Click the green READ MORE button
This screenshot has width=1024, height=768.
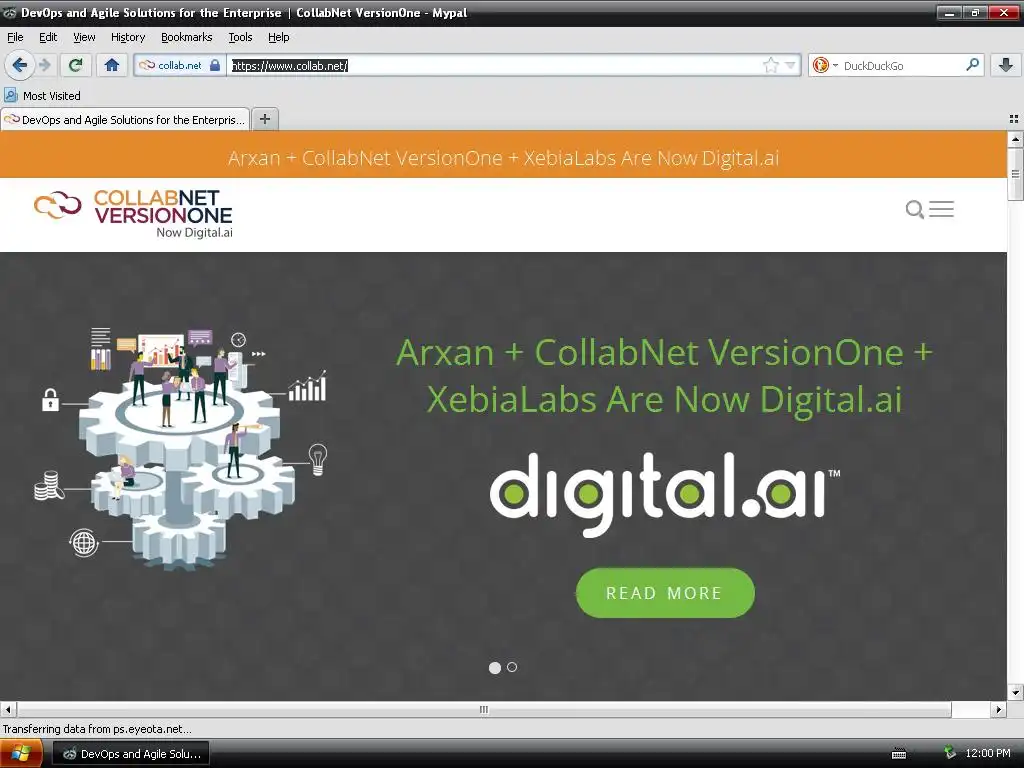pos(665,593)
